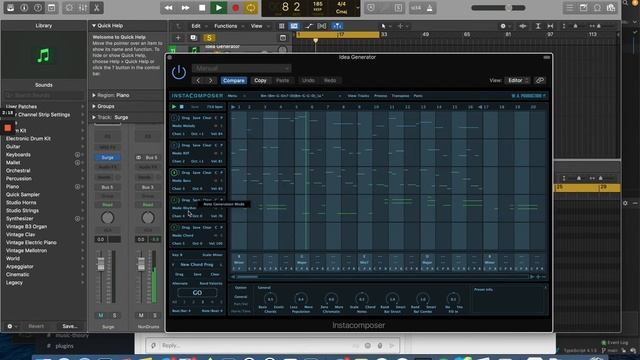Click the Compare button
Image resolution: width=640 pixels, height=360 pixels.
pos(234,80)
